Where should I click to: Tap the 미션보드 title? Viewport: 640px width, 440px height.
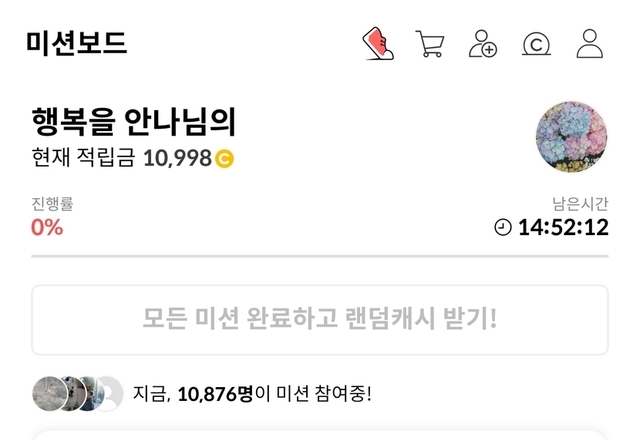pos(77,43)
